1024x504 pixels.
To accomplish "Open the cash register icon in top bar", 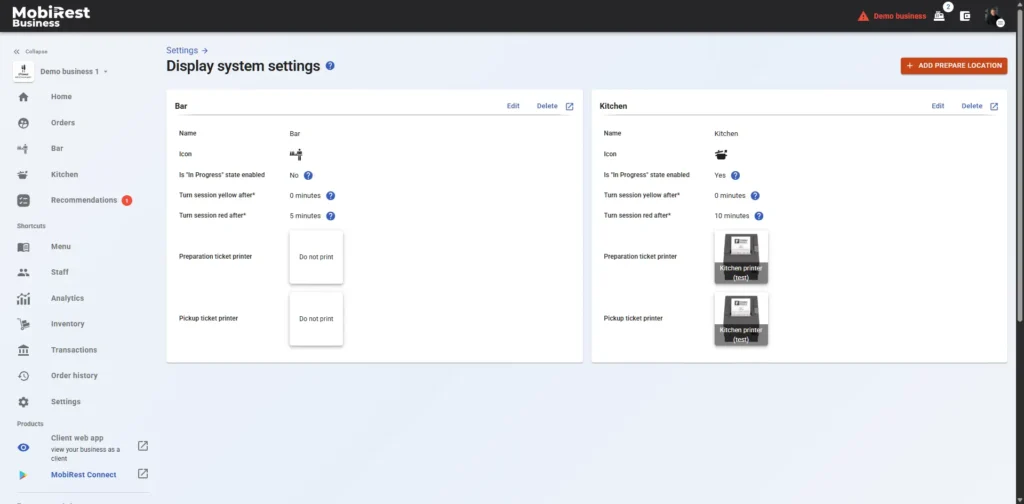I will 938,16.
